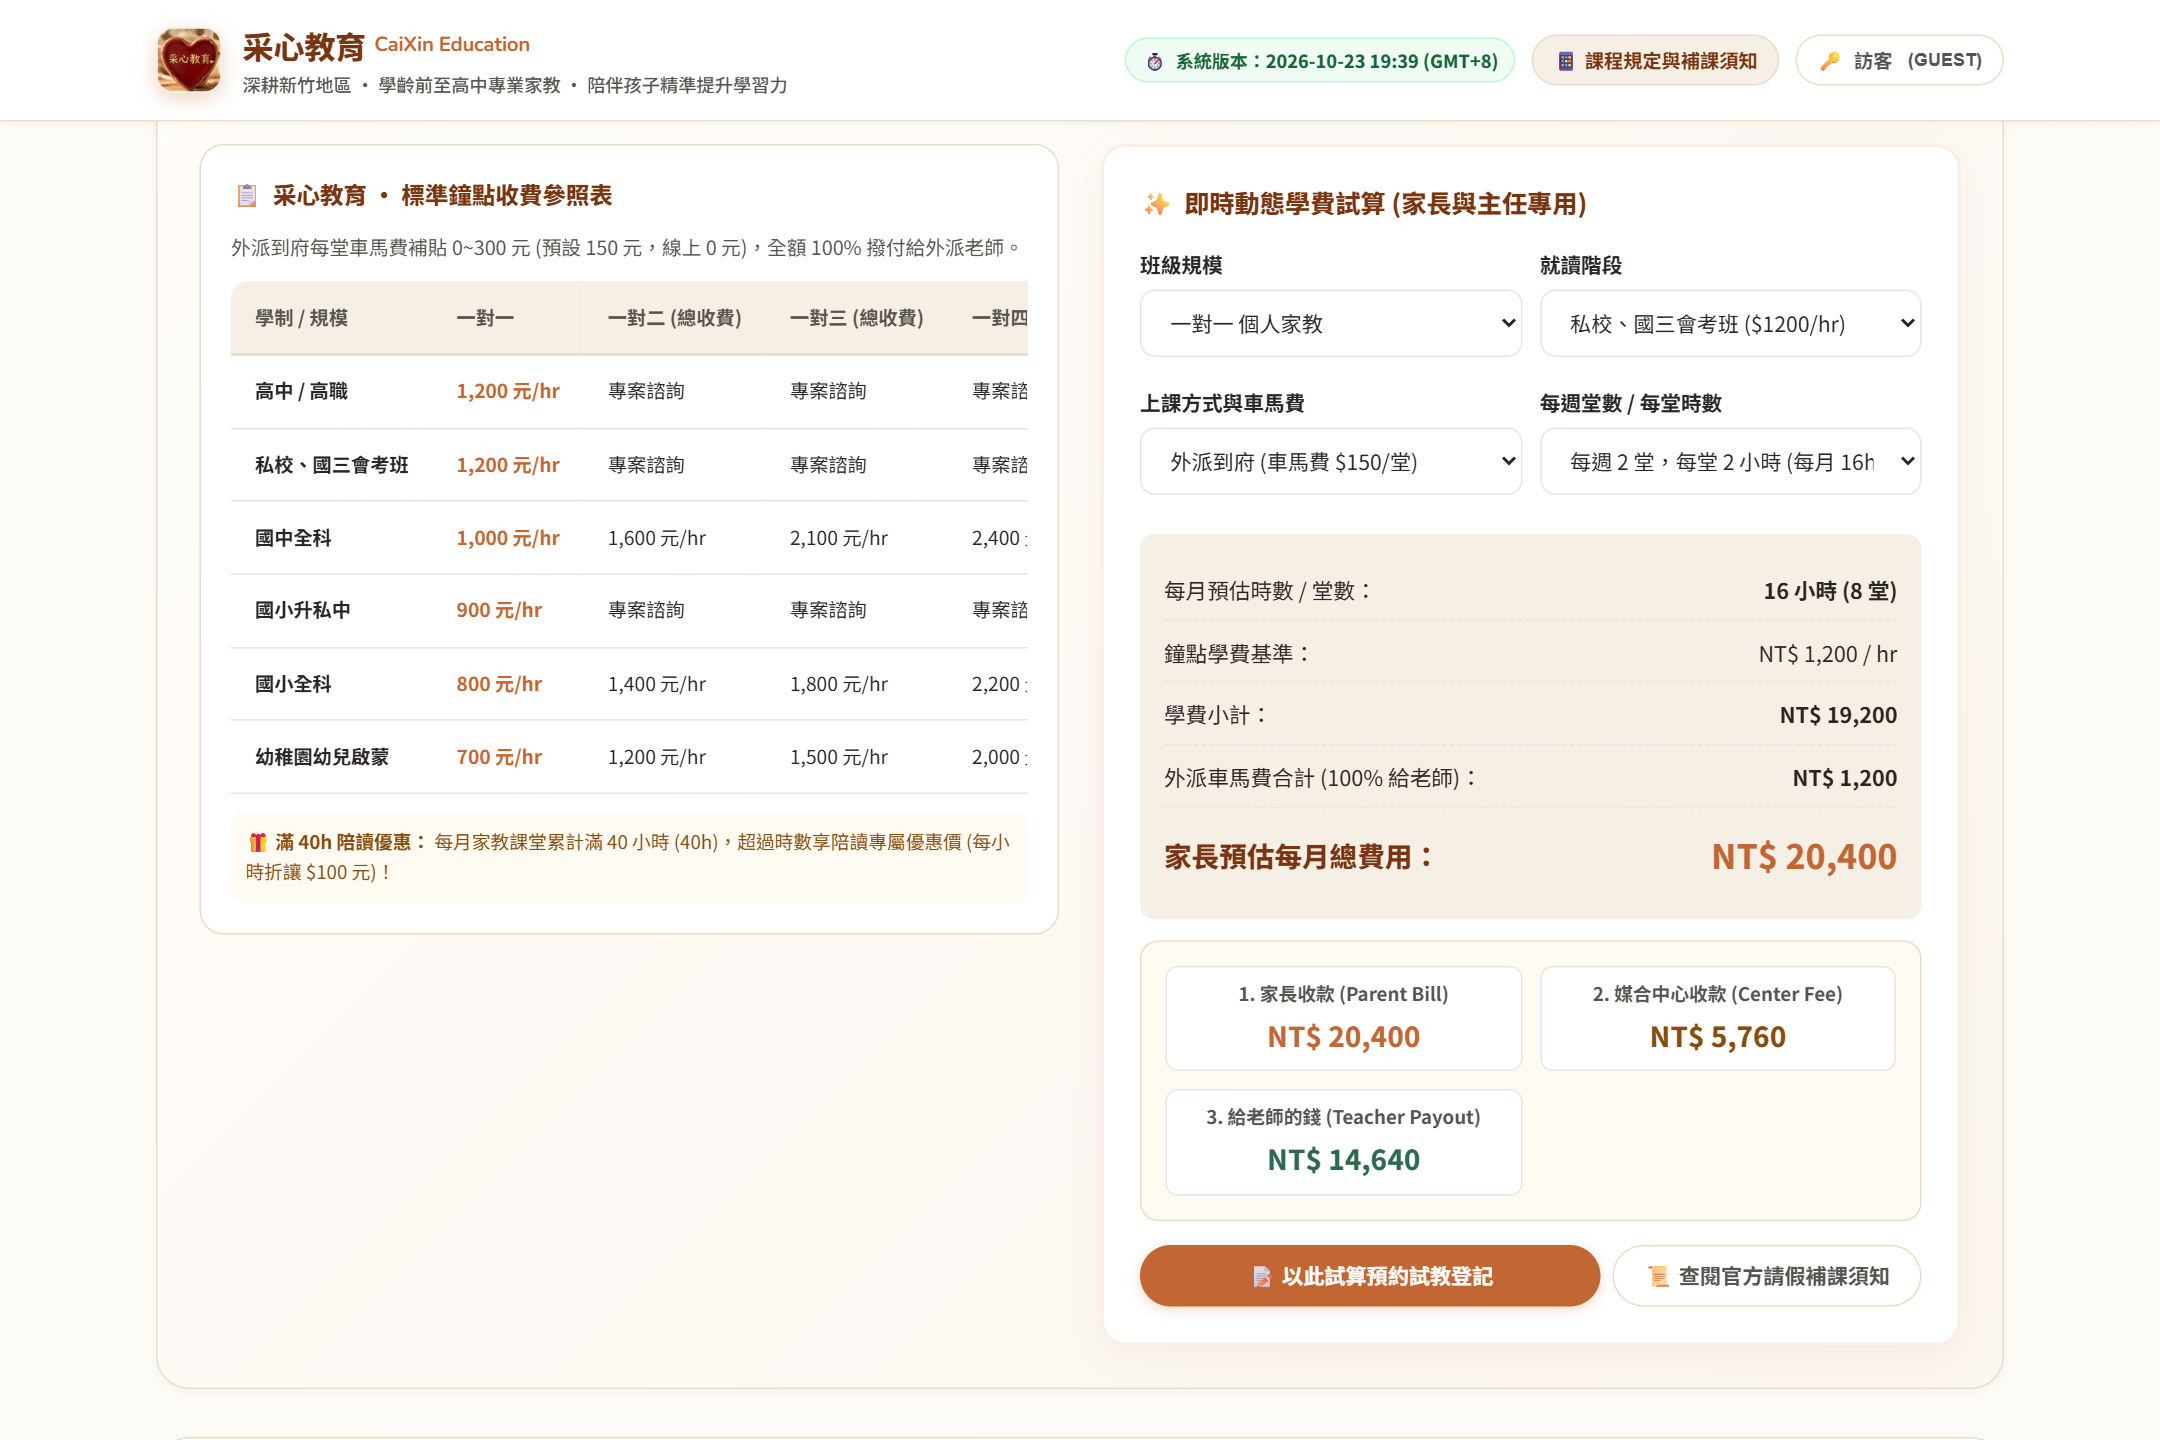Click the 學制 / 規模 column header

point(301,318)
